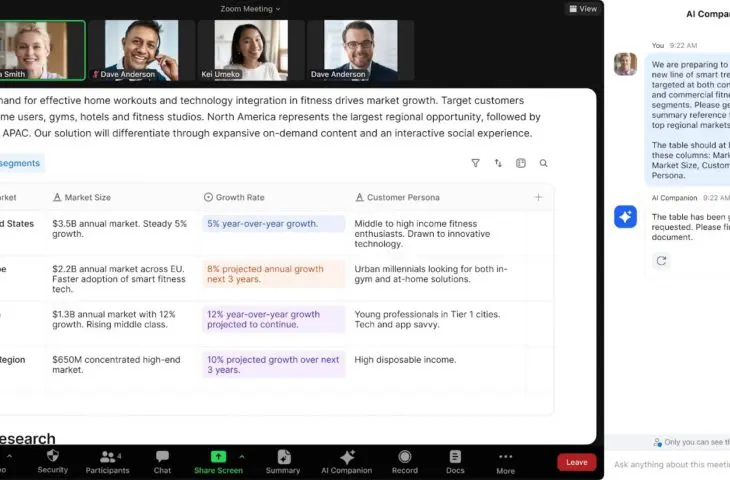Open Docs from the meeting toolbar
The height and width of the screenshot is (480, 730).
455,461
